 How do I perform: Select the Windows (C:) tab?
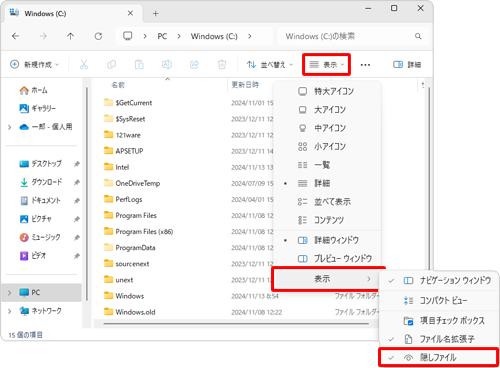point(74,13)
